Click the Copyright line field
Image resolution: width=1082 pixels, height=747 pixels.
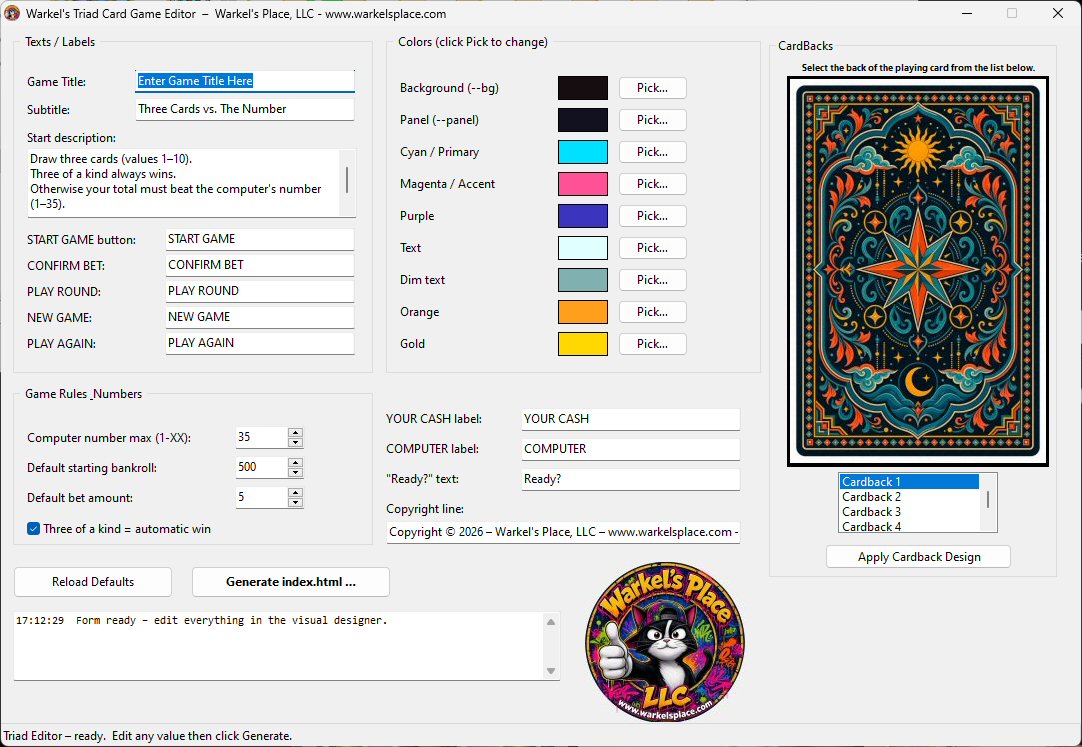(563, 532)
